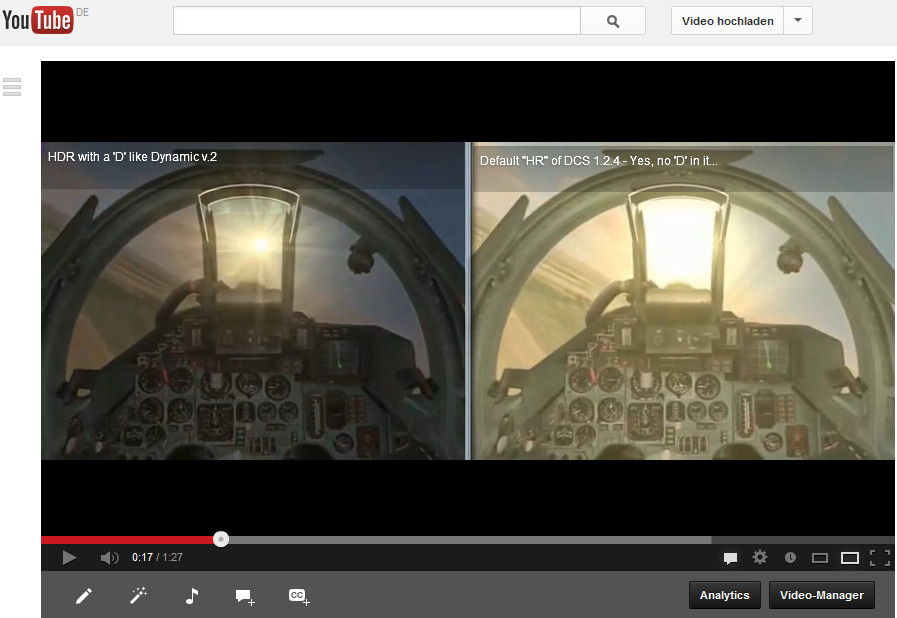Click the Video hochladen button

(727, 21)
